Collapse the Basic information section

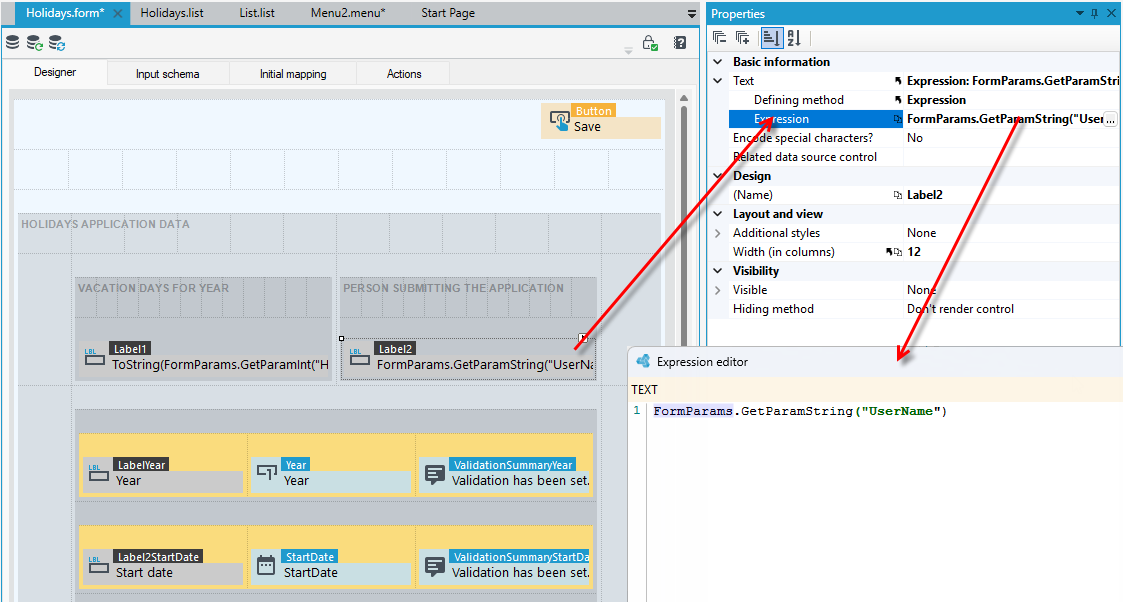(718, 62)
